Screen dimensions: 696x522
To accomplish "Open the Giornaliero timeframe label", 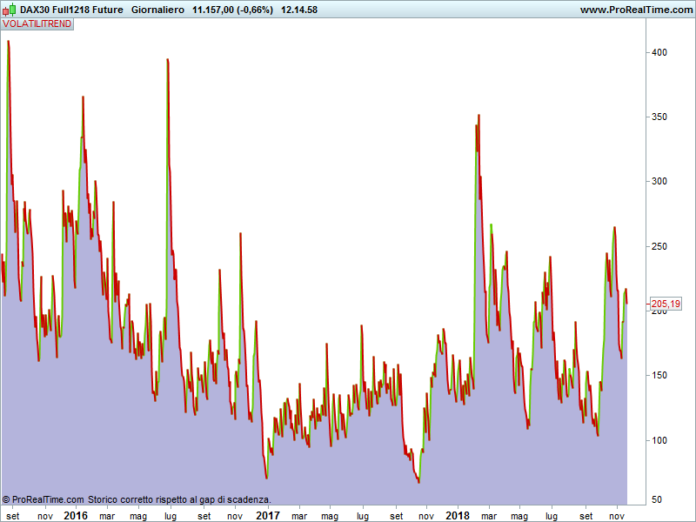I will [x=158, y=10].
